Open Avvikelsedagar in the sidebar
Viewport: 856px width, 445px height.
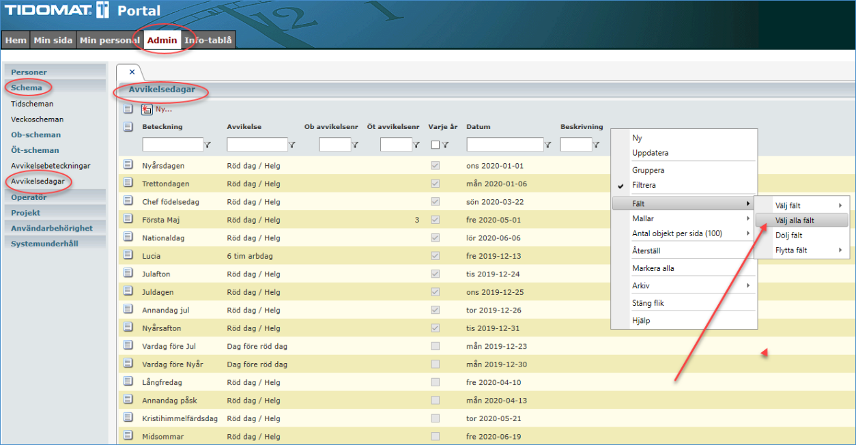(x=38, y=181)
